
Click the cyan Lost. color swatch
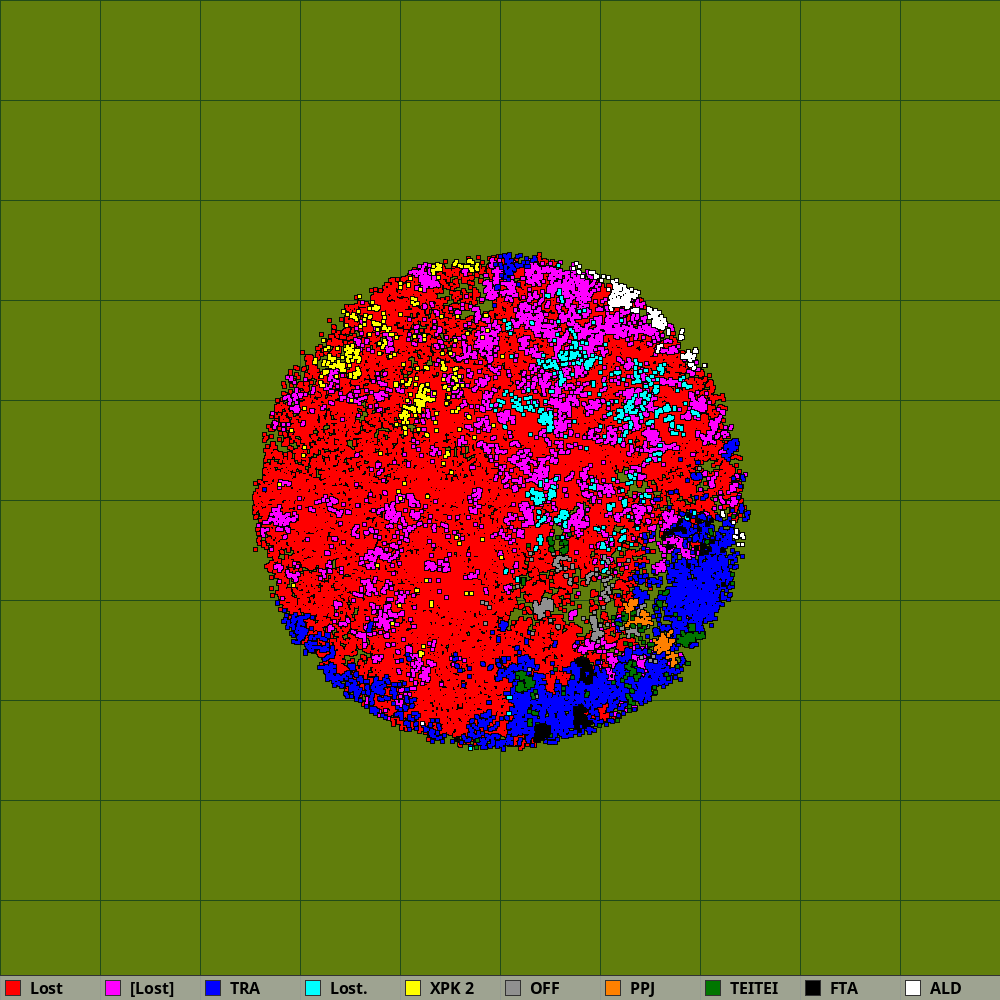(313, 988)
